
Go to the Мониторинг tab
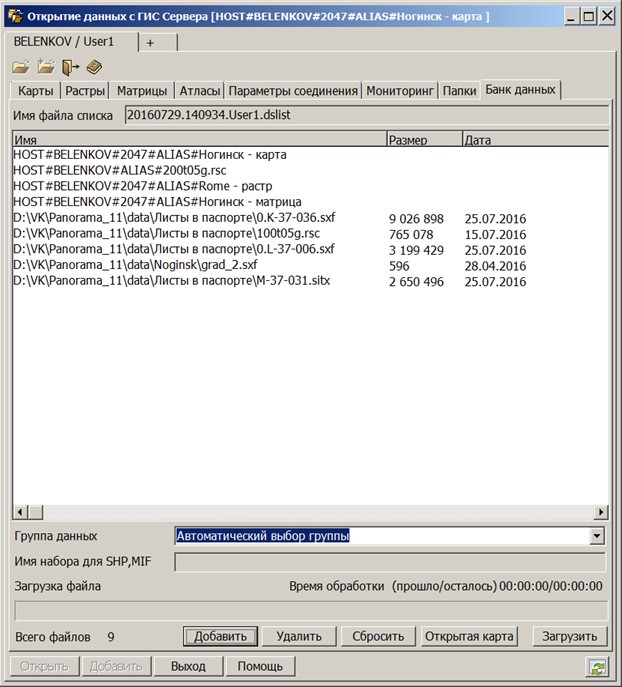(401, 91)
